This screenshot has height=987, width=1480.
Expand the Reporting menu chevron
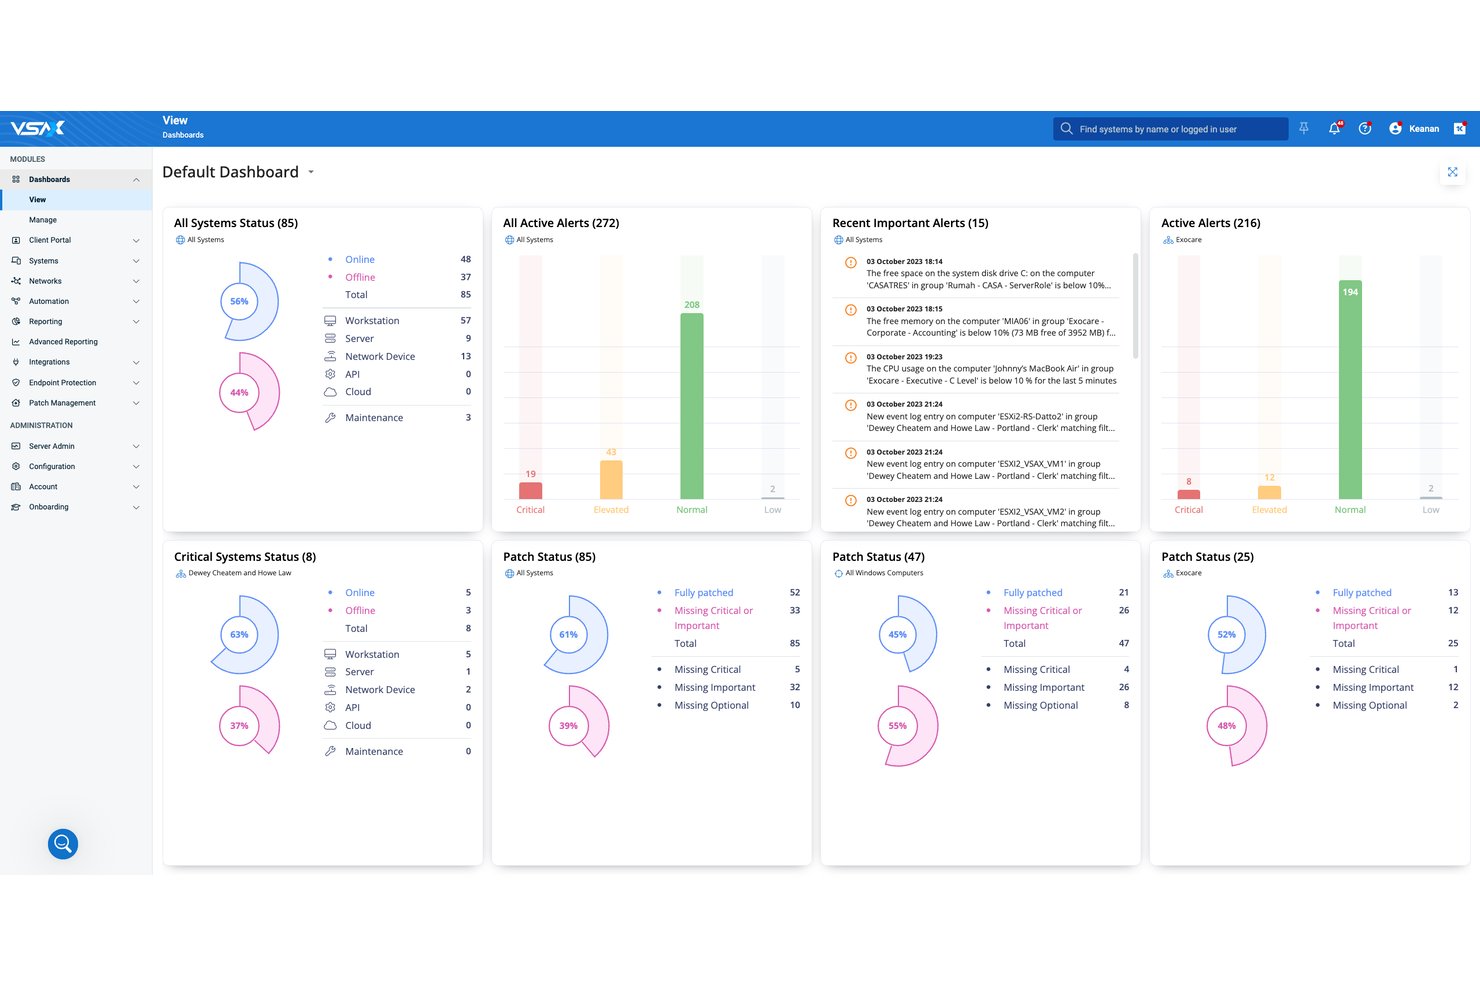136,321
